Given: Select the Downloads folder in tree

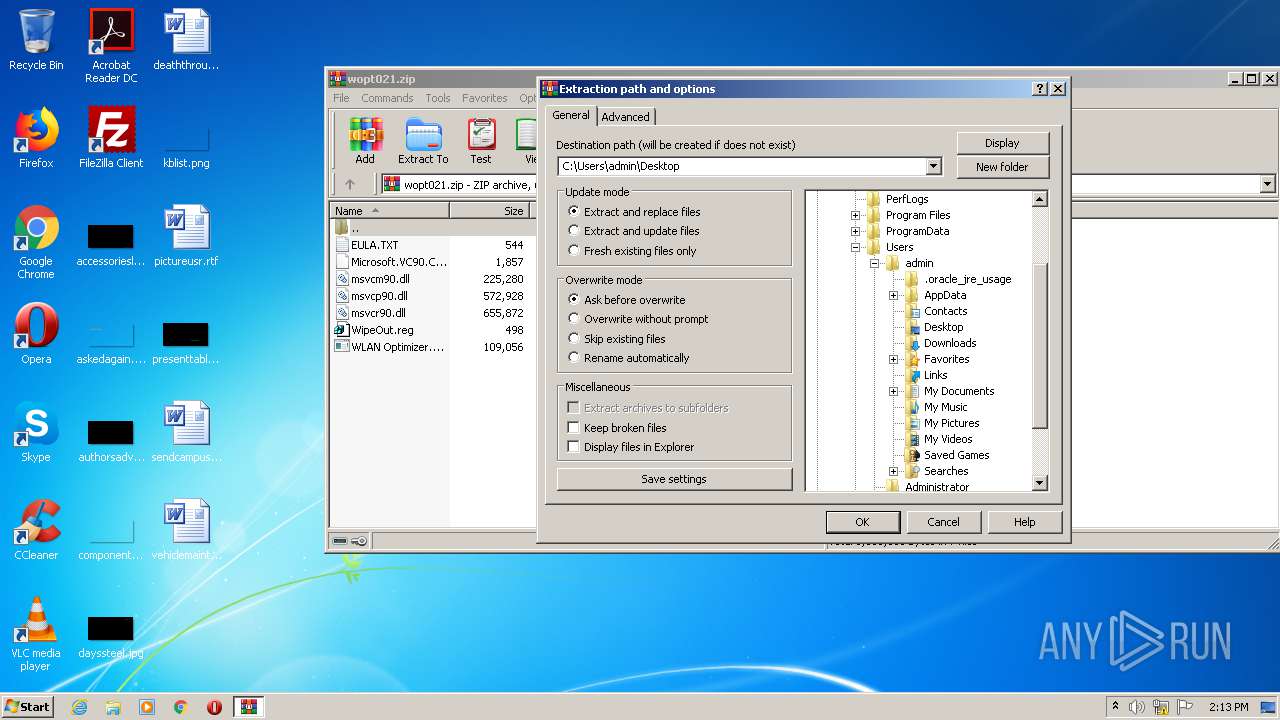Looking at the screenshot, I should [x=949, y=343].
